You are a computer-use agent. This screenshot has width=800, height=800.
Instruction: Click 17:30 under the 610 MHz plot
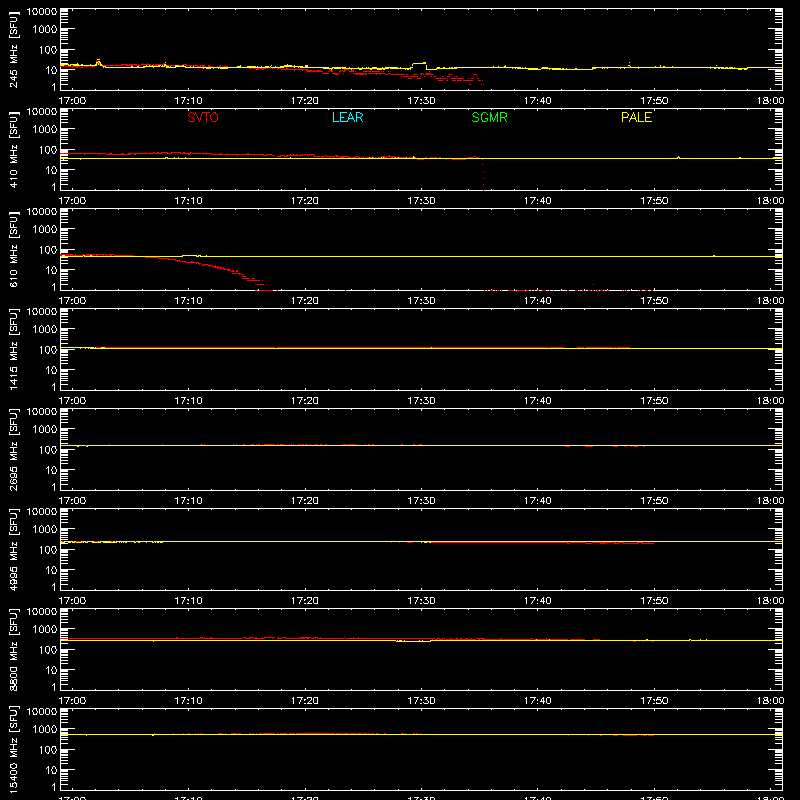pos(421,301)
